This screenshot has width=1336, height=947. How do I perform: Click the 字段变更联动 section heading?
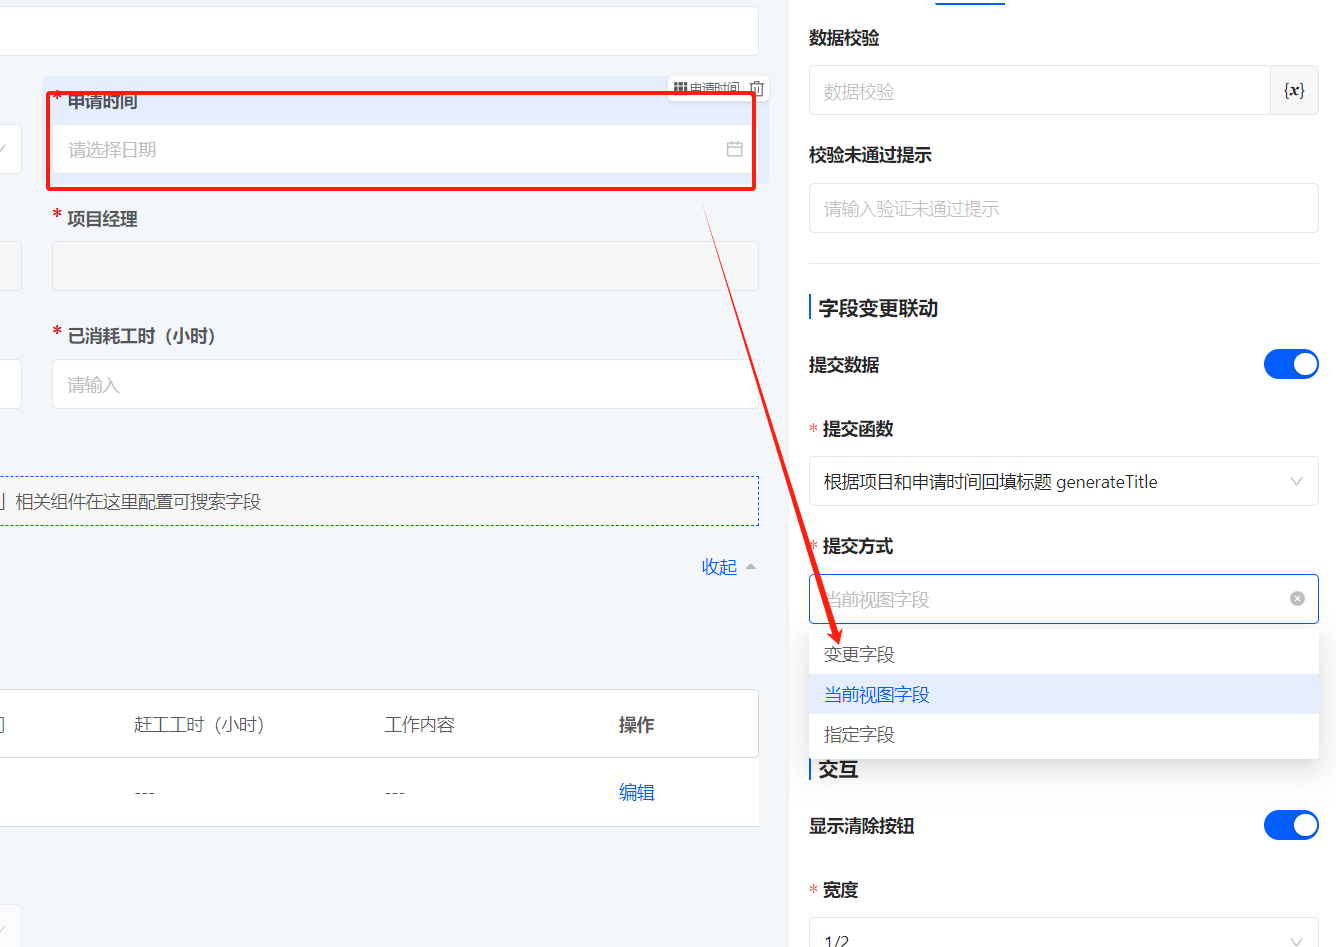[878, 308]
